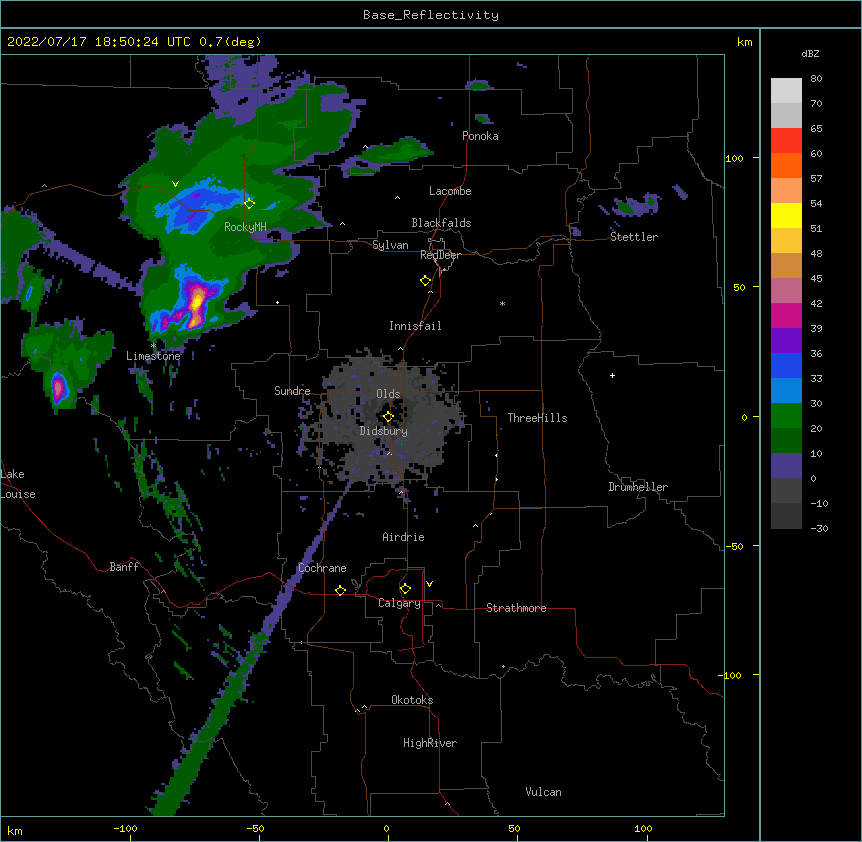Click the Limestone label

click(x=153, y=356)
